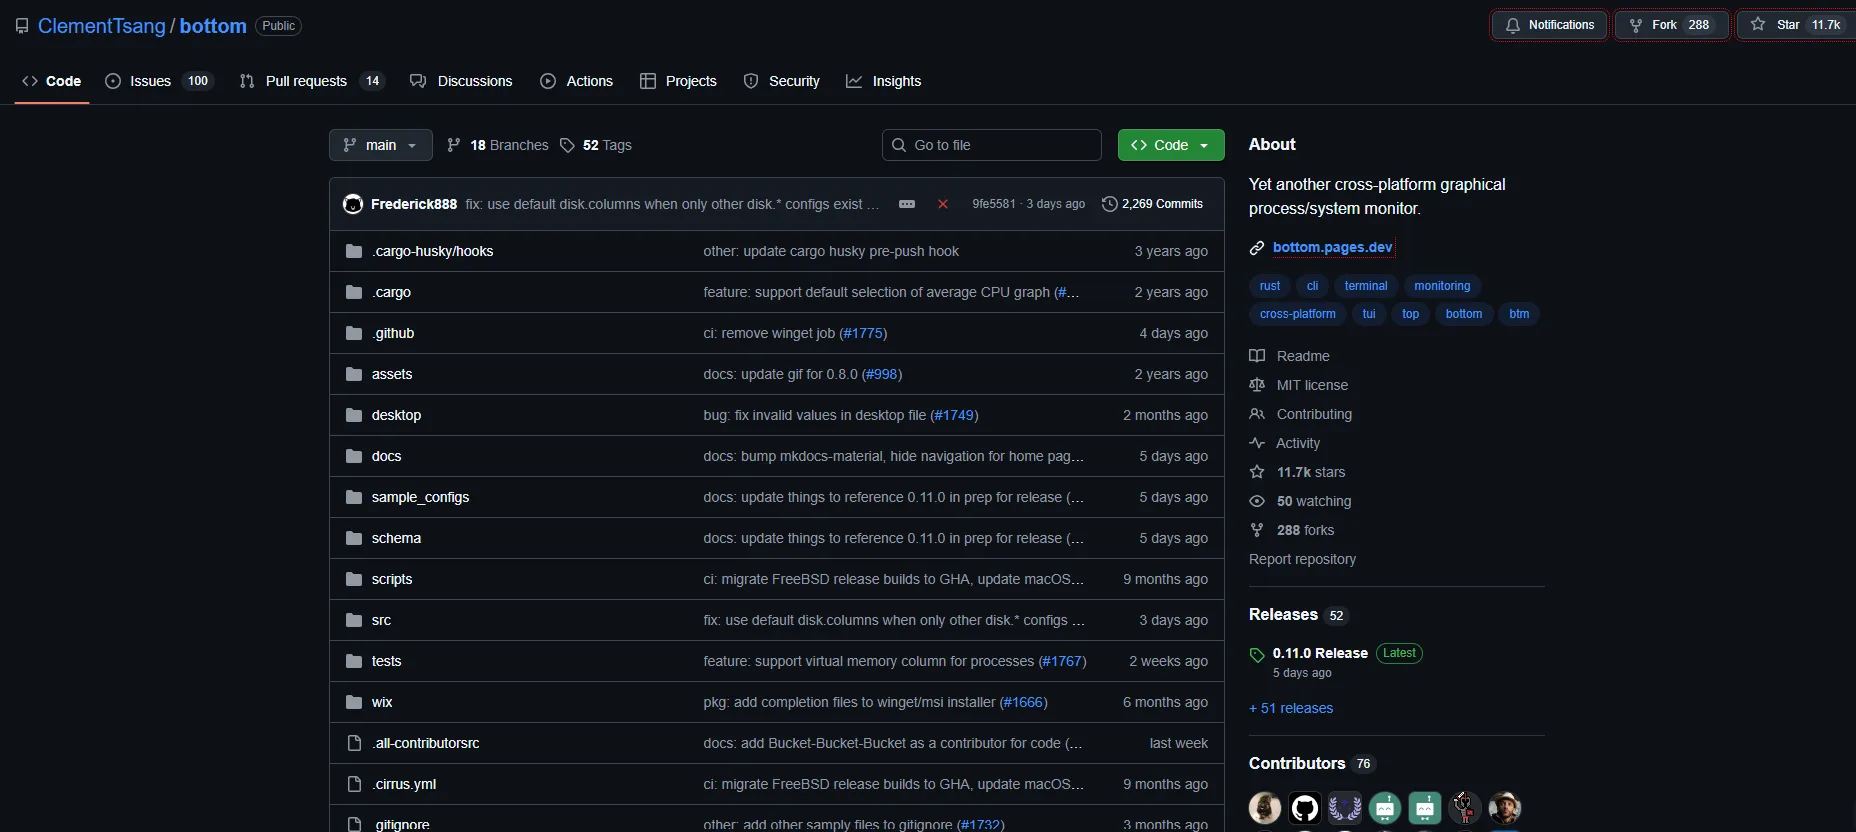Open ClementTsang owner profile link
1856x832 pixels.
(102, 26)
